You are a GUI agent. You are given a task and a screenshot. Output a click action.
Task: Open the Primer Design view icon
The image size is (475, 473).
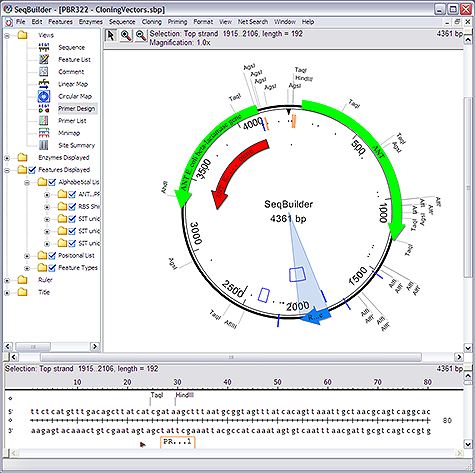coord(44,108)
